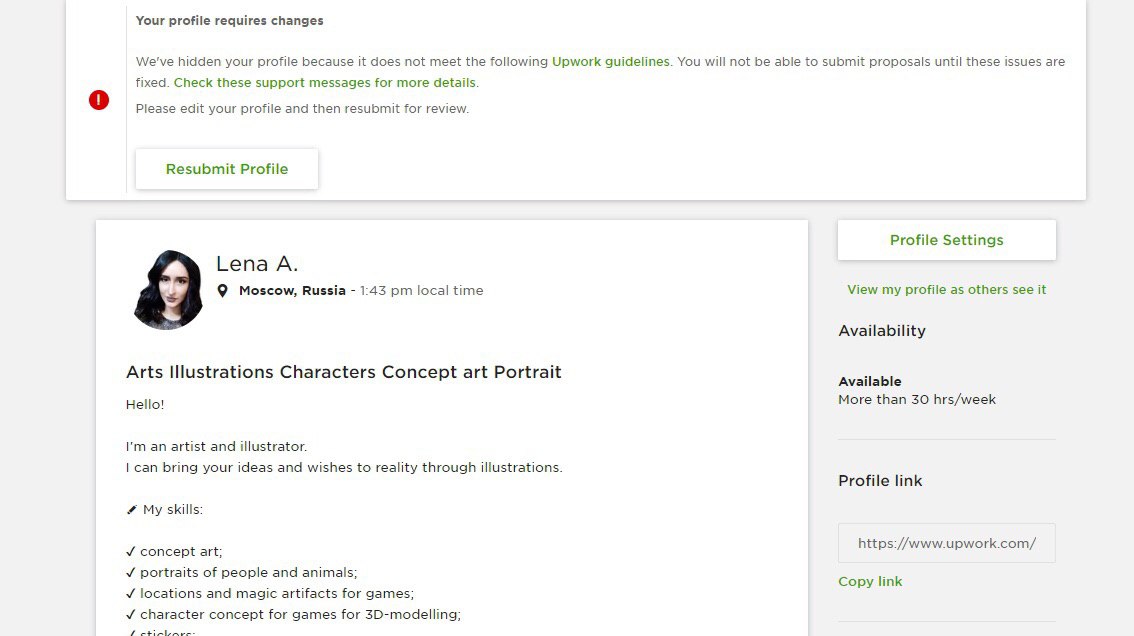The image size is (1134, 636).
Task: Open Profile Settings
Action: pos(947,240)
